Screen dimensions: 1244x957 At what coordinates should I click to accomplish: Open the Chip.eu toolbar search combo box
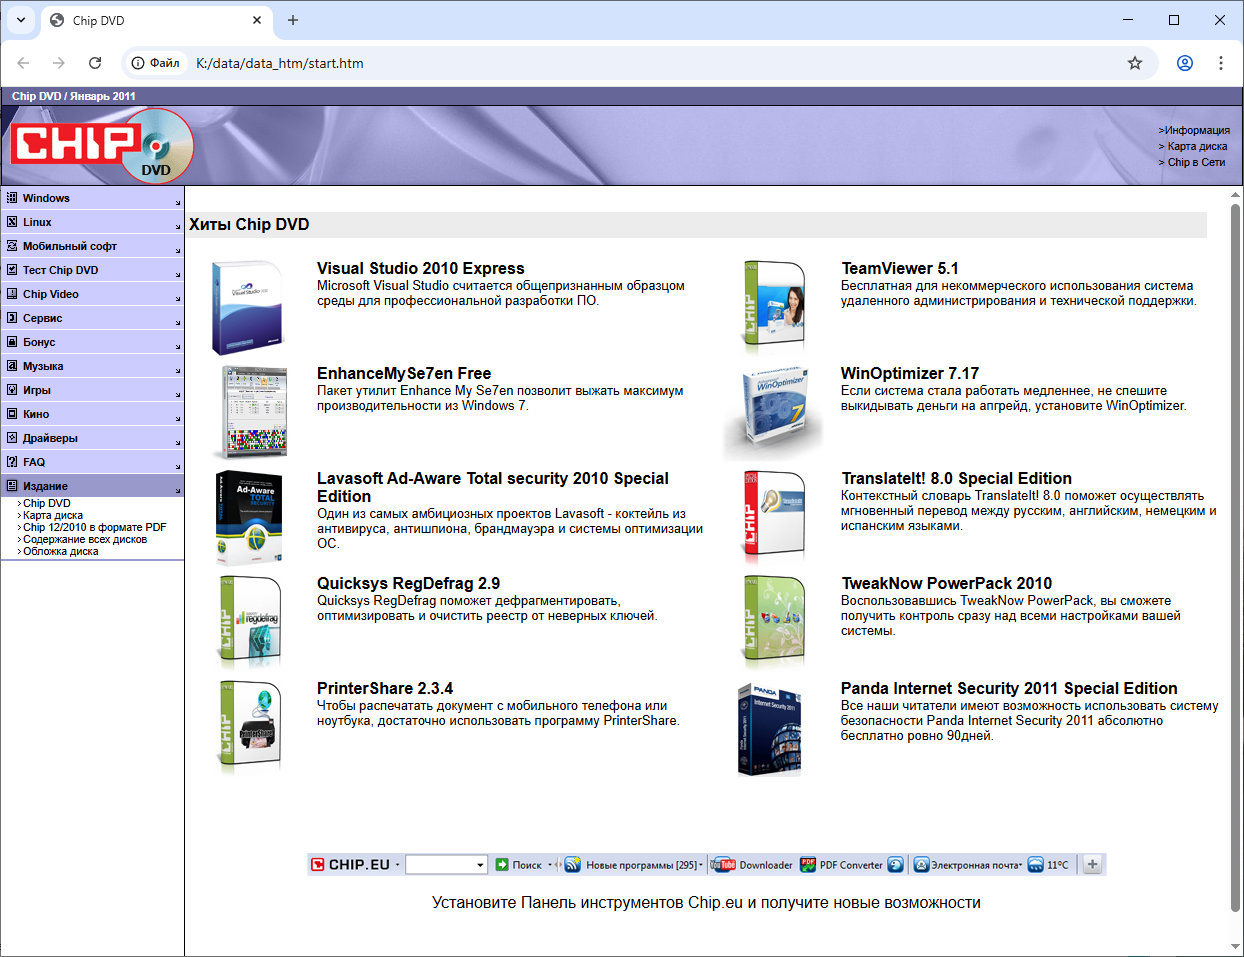(x=446, y=865)
